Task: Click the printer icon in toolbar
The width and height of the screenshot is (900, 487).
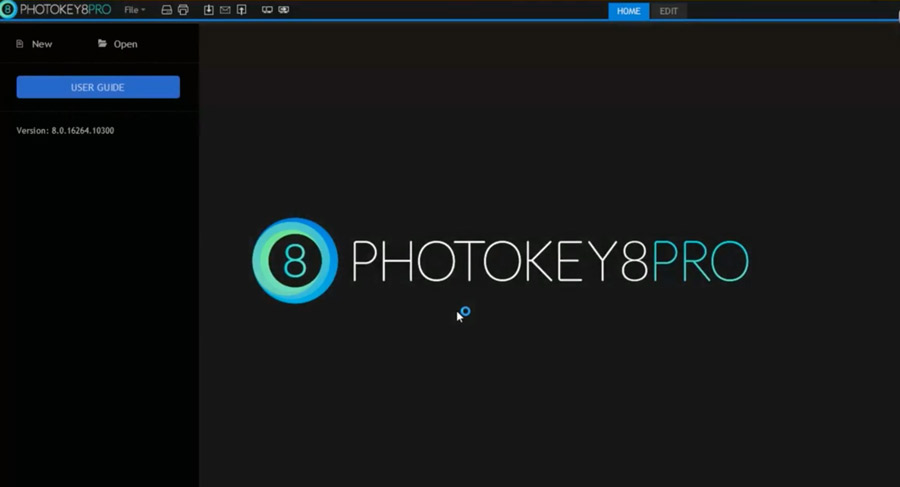Action: pyautogui.click(x=183, y=10)
